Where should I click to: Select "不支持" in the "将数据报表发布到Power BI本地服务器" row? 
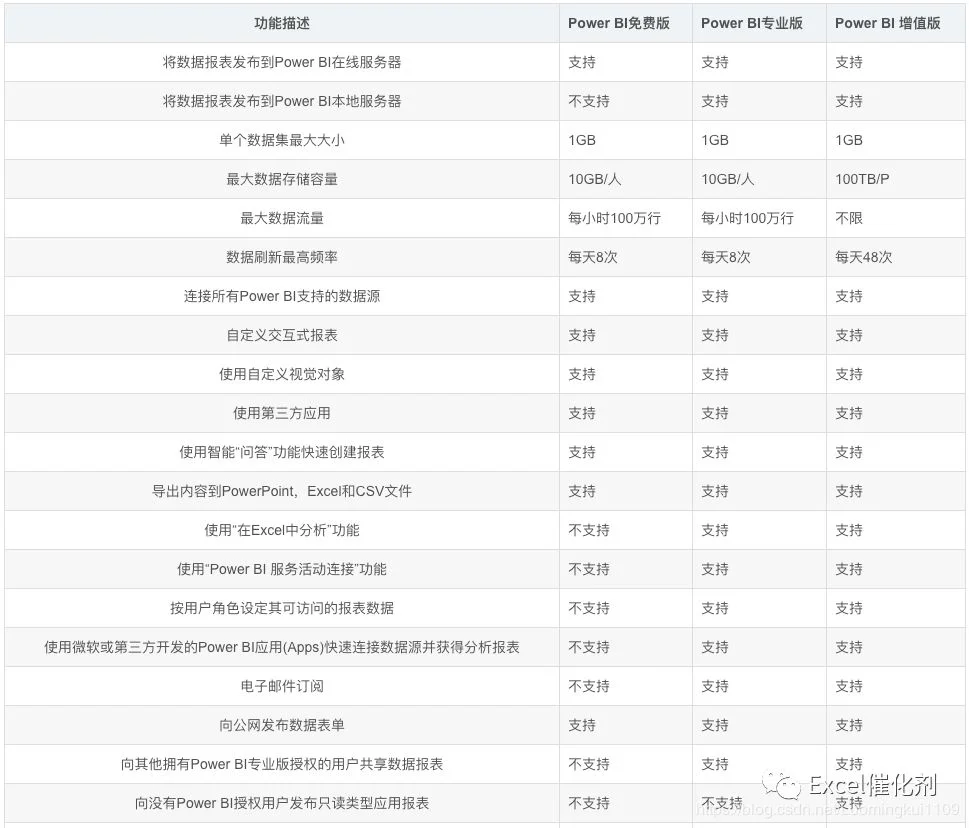coord(589,101)
